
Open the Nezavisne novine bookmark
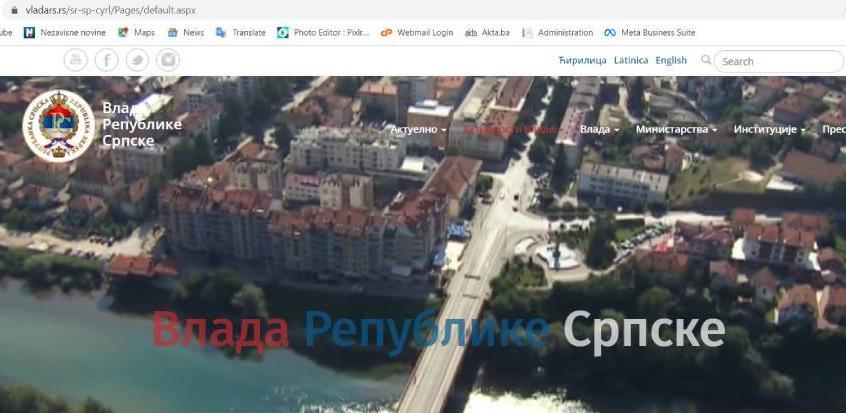click(65, 32)
